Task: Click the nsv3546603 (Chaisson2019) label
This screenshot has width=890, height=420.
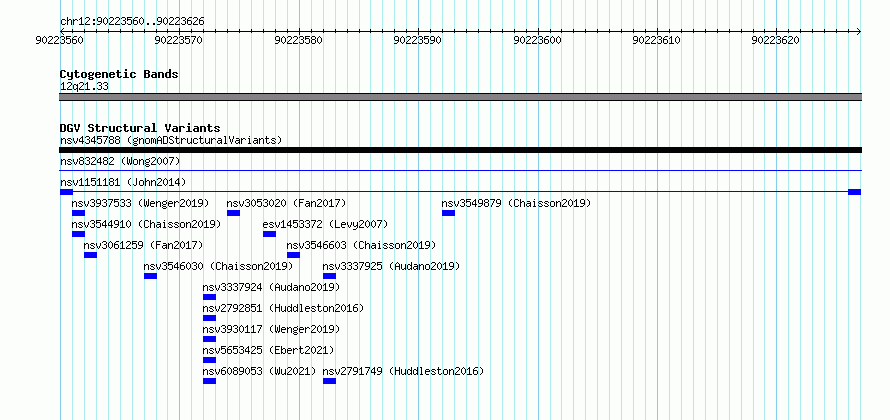Action: point(361,245)
